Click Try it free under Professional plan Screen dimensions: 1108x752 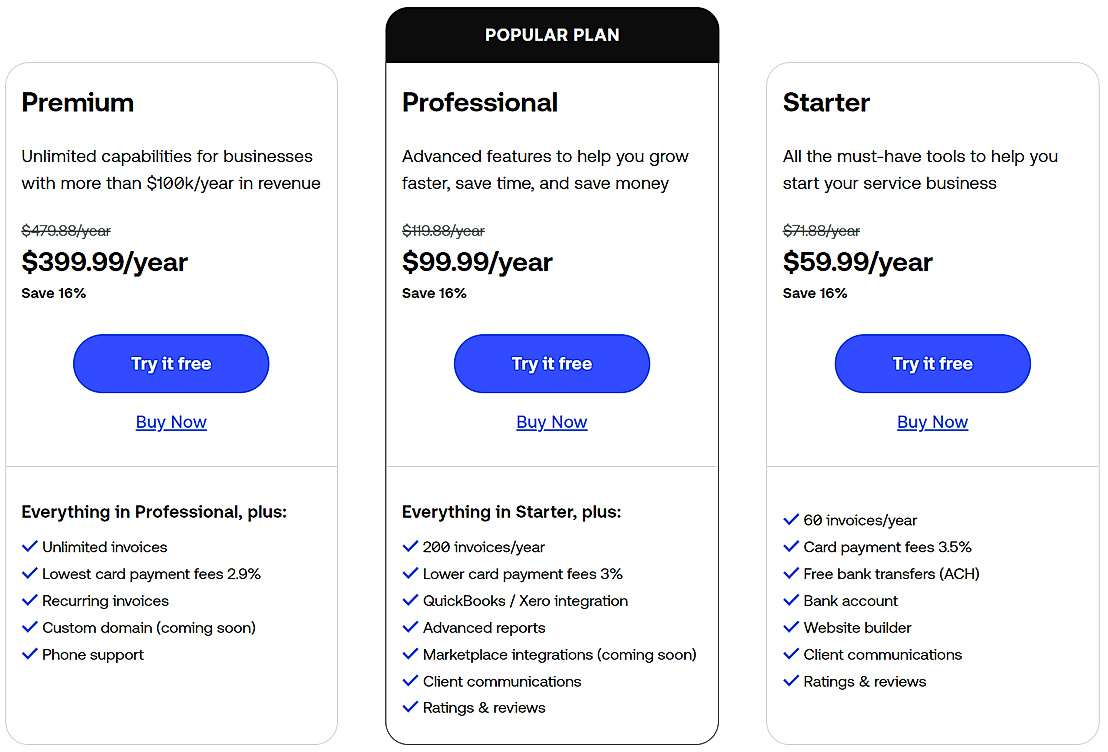pos(552,364)
